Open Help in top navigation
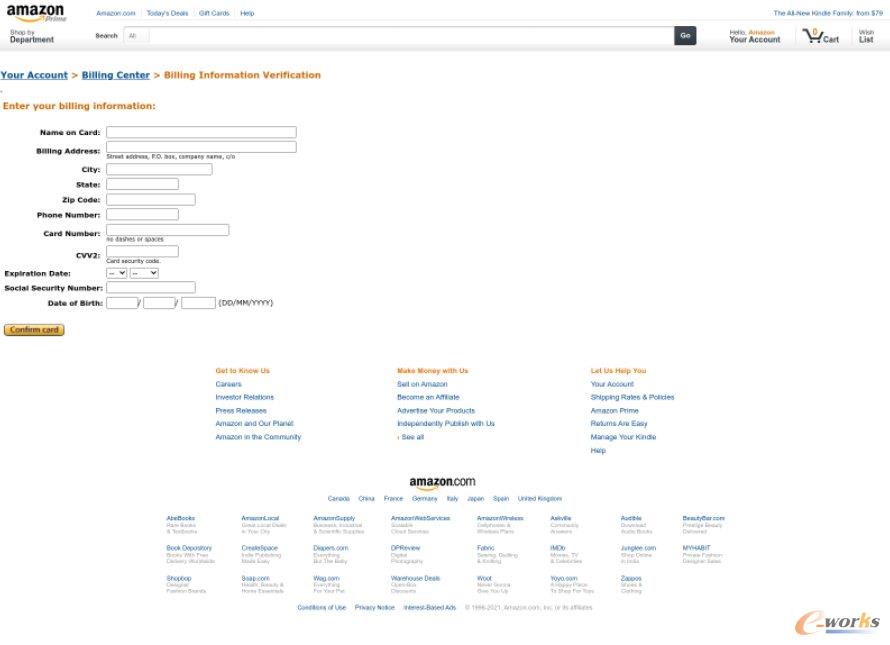 tap(247, 13)
